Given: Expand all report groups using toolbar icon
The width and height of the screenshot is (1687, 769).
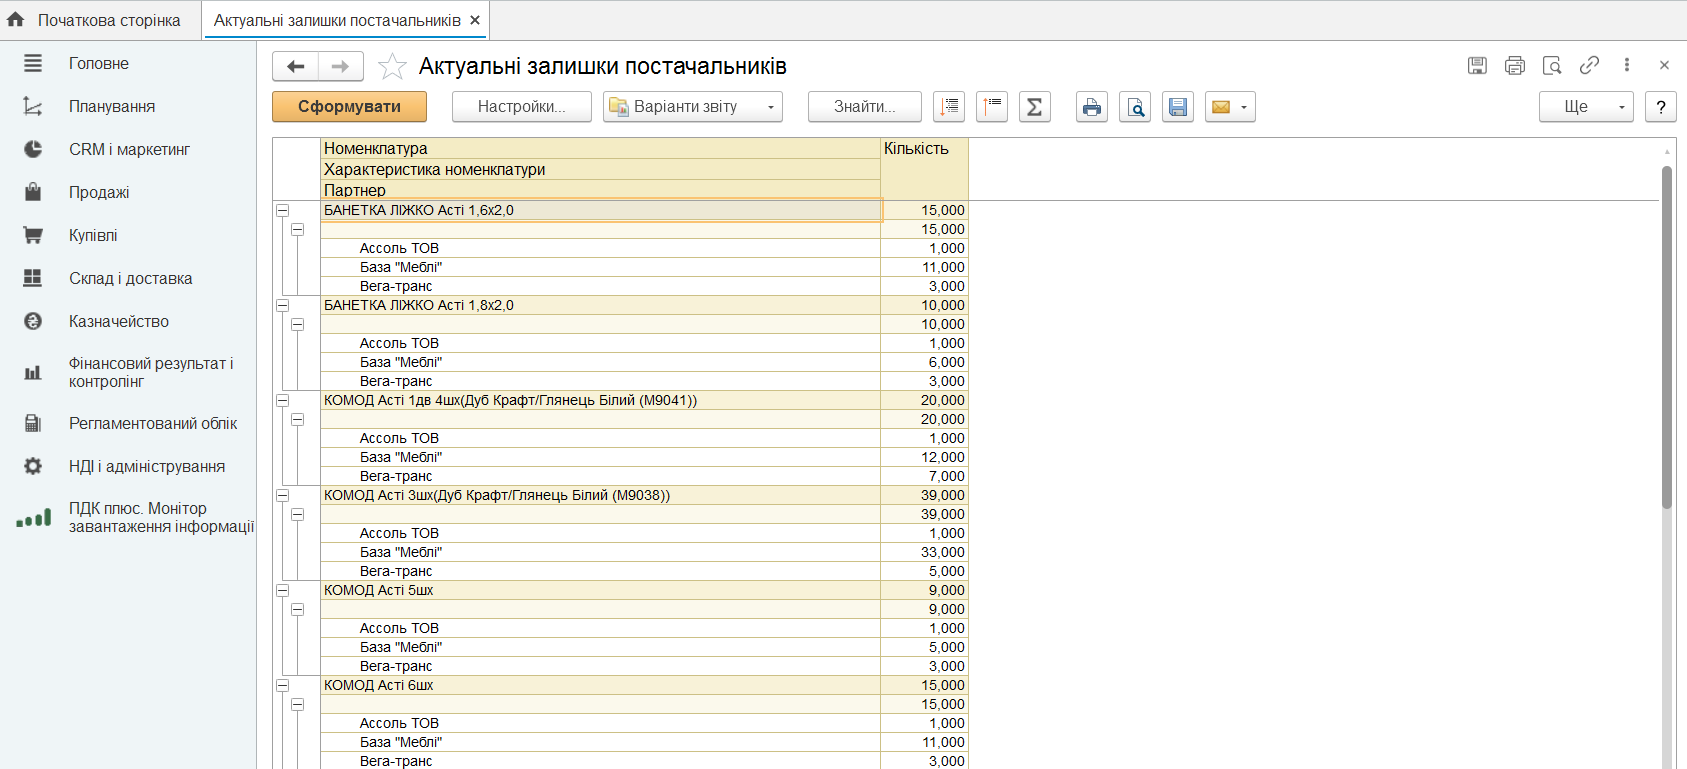Looking at the screenshot, I should pos(949,107).
